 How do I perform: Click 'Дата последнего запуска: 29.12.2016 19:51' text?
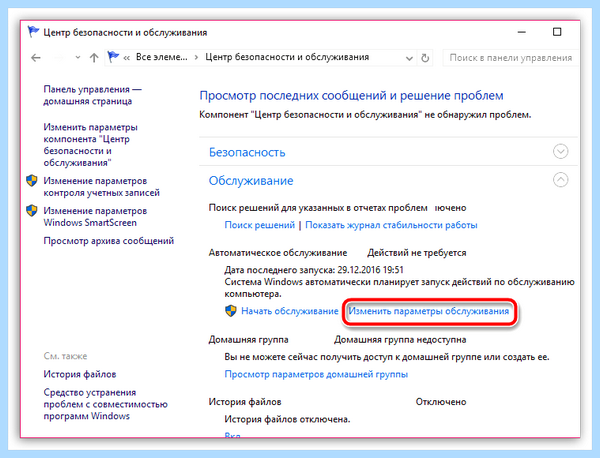pos(314,270)
